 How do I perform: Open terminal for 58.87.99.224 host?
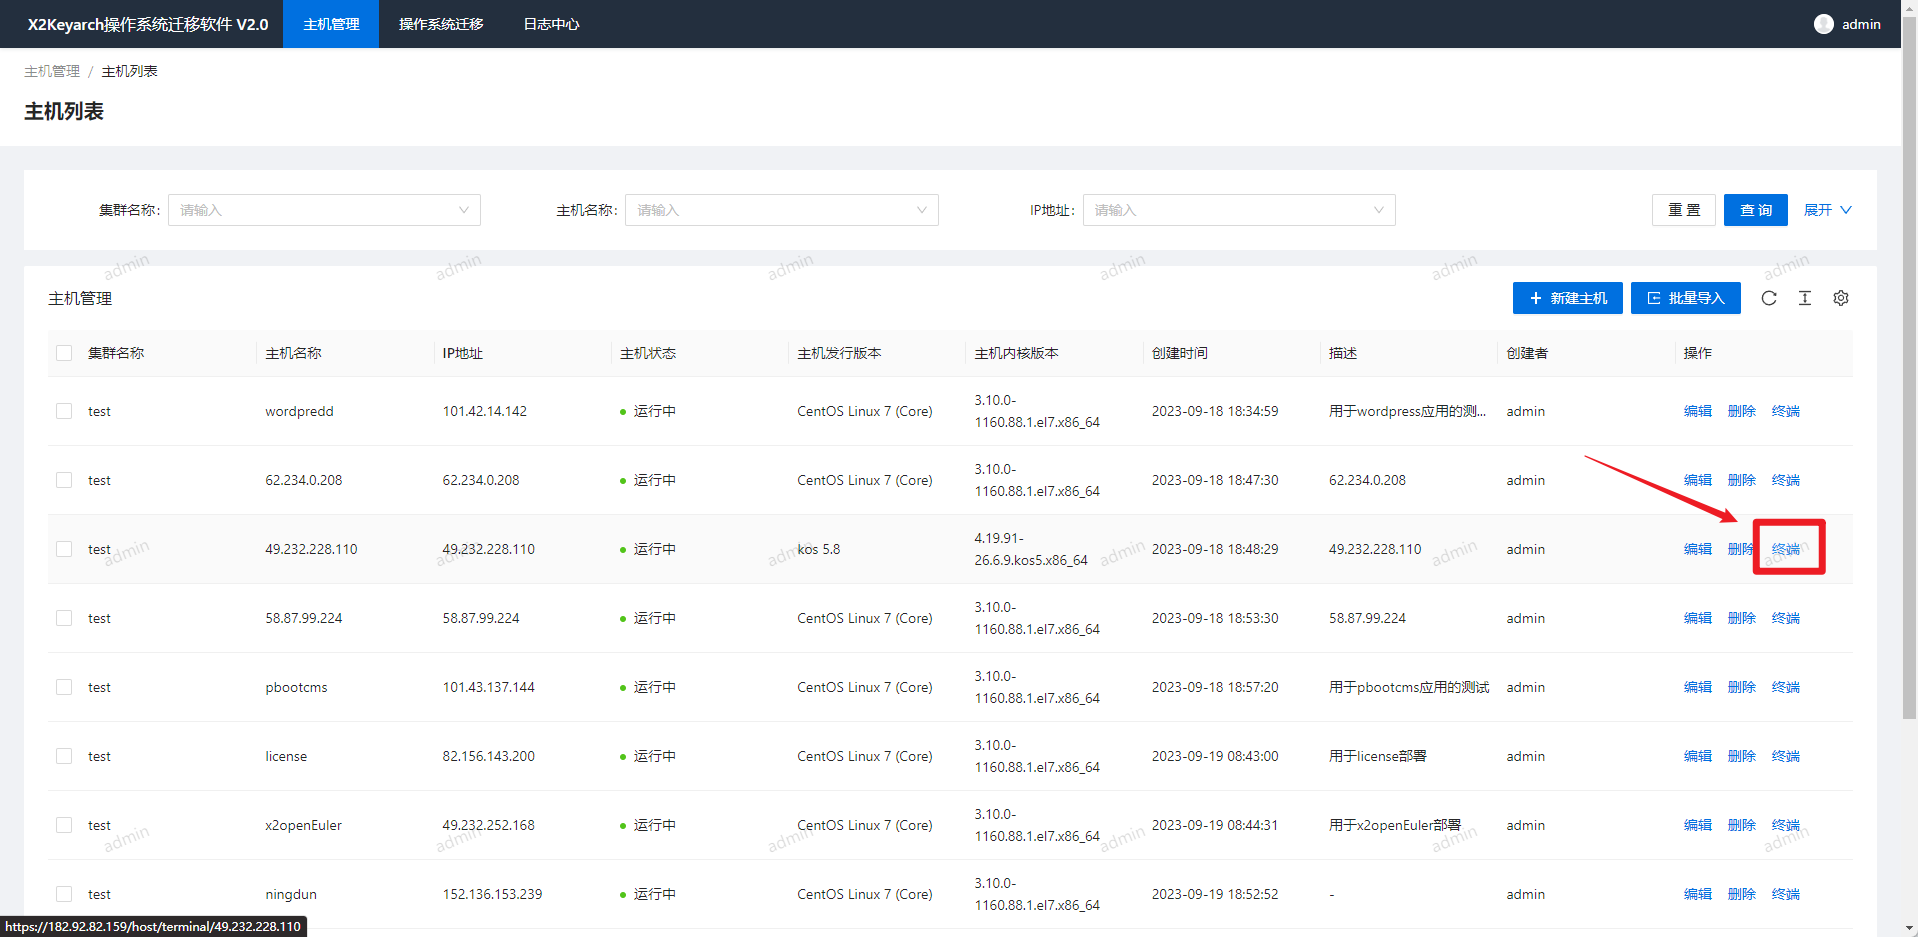pyautogui.click(x=1785, y=618)
